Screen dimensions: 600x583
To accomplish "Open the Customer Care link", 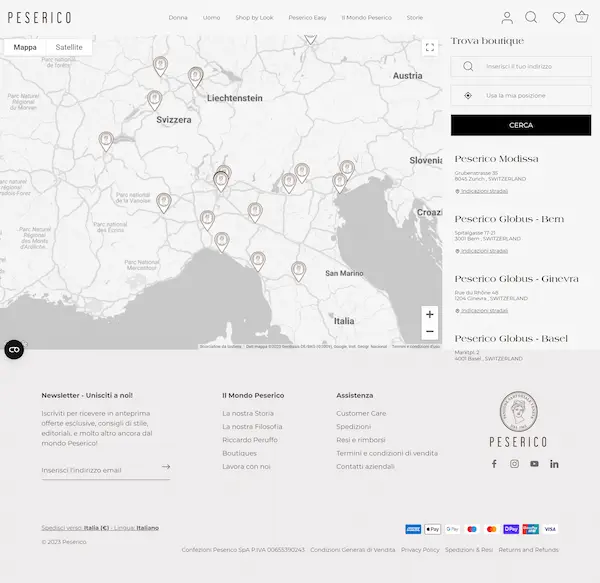I will pyautogui.click(x=361, y=413).
